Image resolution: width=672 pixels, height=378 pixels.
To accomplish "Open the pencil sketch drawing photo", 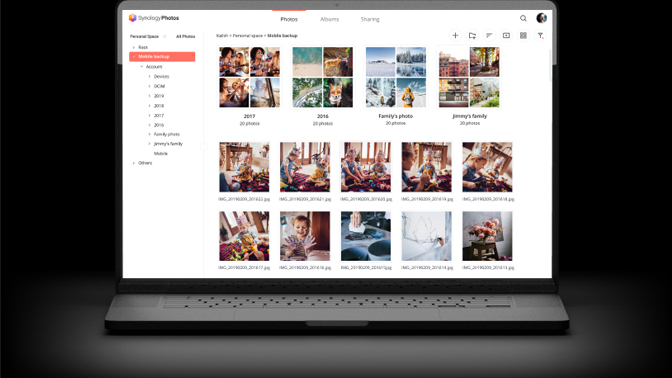I will tap(426, 236).
